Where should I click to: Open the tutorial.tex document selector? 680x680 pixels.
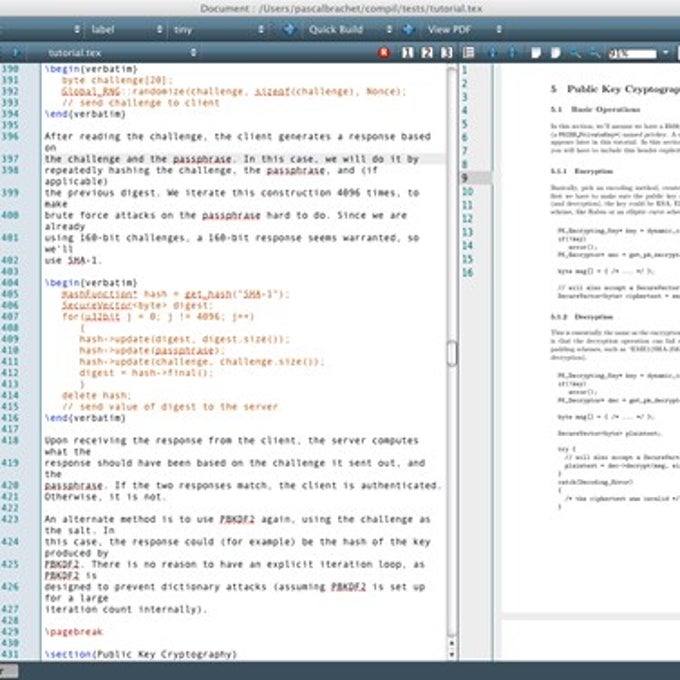(121, 53)
